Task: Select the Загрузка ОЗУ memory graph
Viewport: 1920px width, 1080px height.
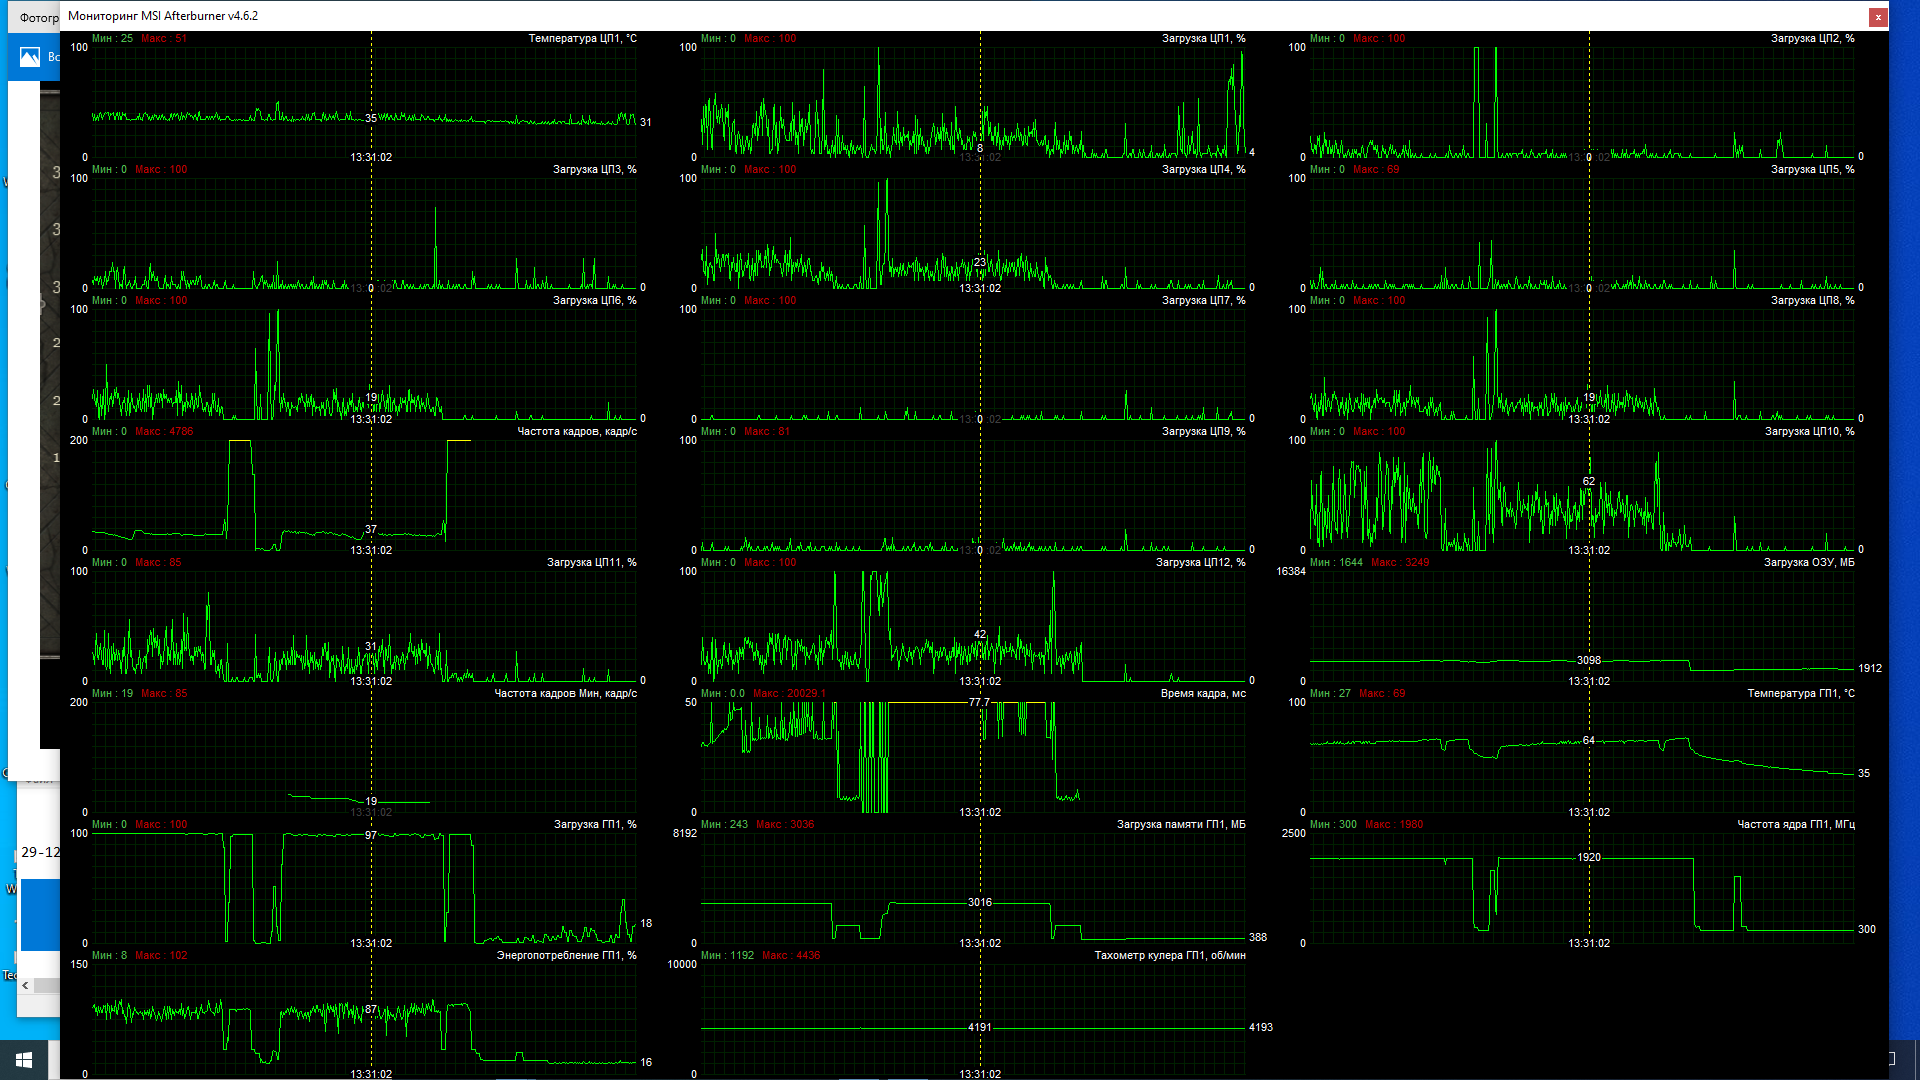Action: [1582, 625]
